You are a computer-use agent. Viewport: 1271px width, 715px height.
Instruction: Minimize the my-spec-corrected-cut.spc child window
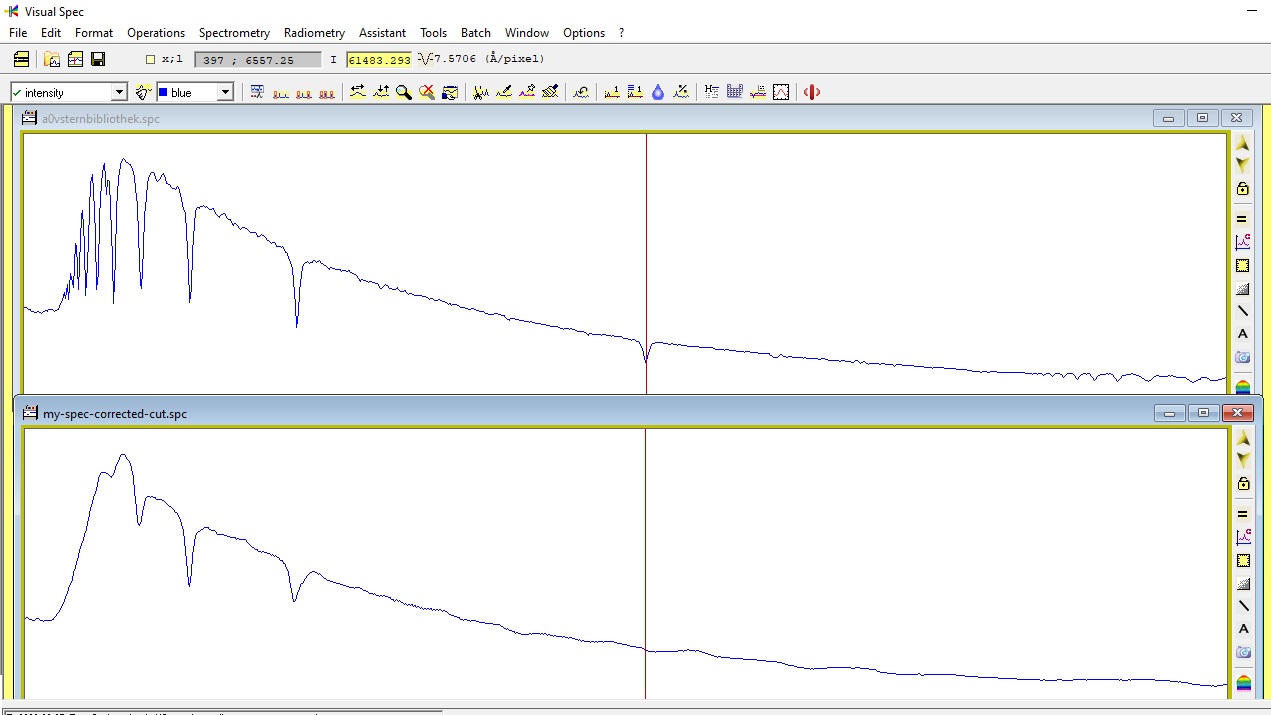click(x=1169, y=413)
